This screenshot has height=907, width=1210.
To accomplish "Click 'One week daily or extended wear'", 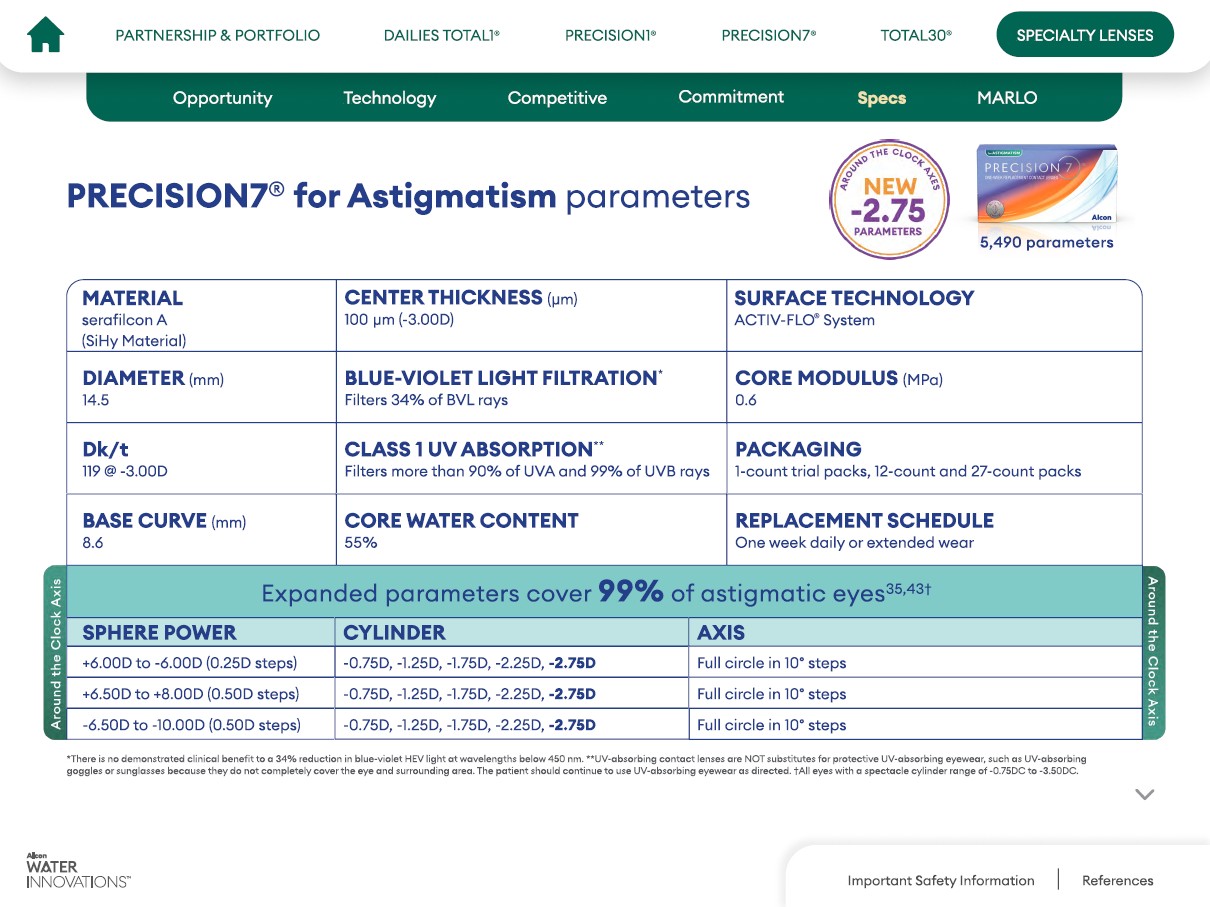I will (854, 543).
